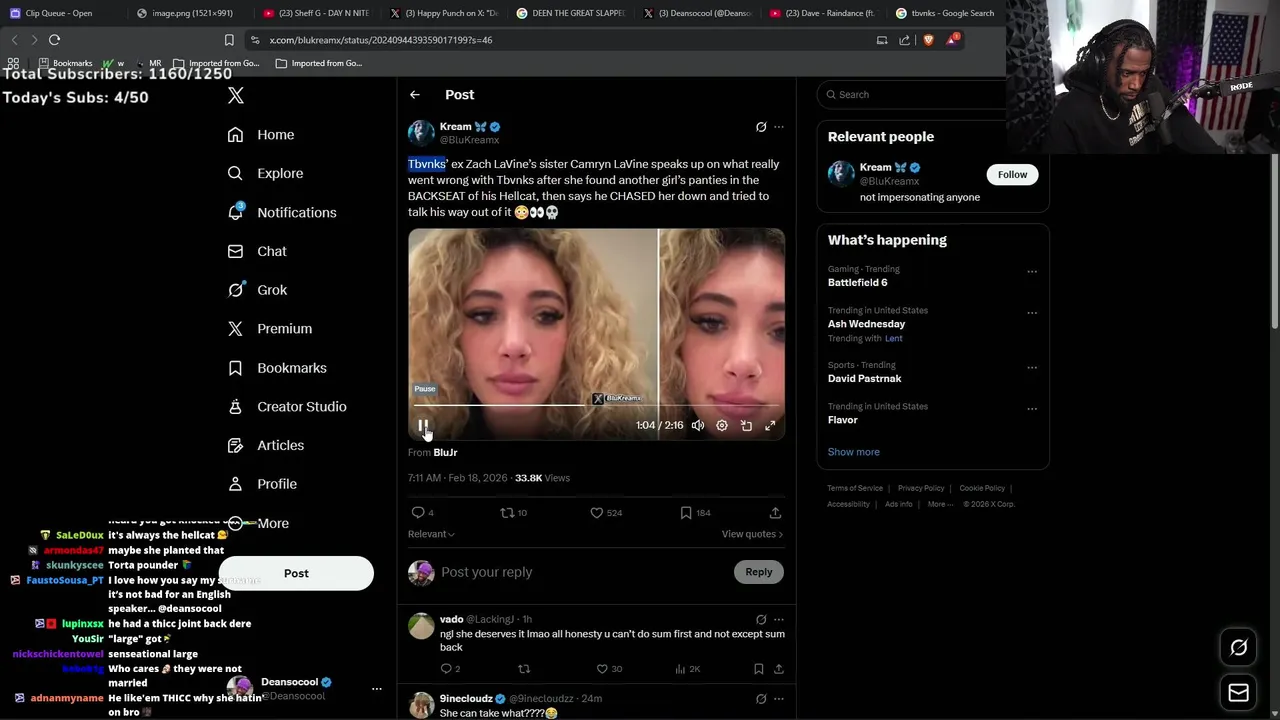The image size is (1280, 720).
Task: Open more options for David Pastrnak trend
Action: [1032, 367]
